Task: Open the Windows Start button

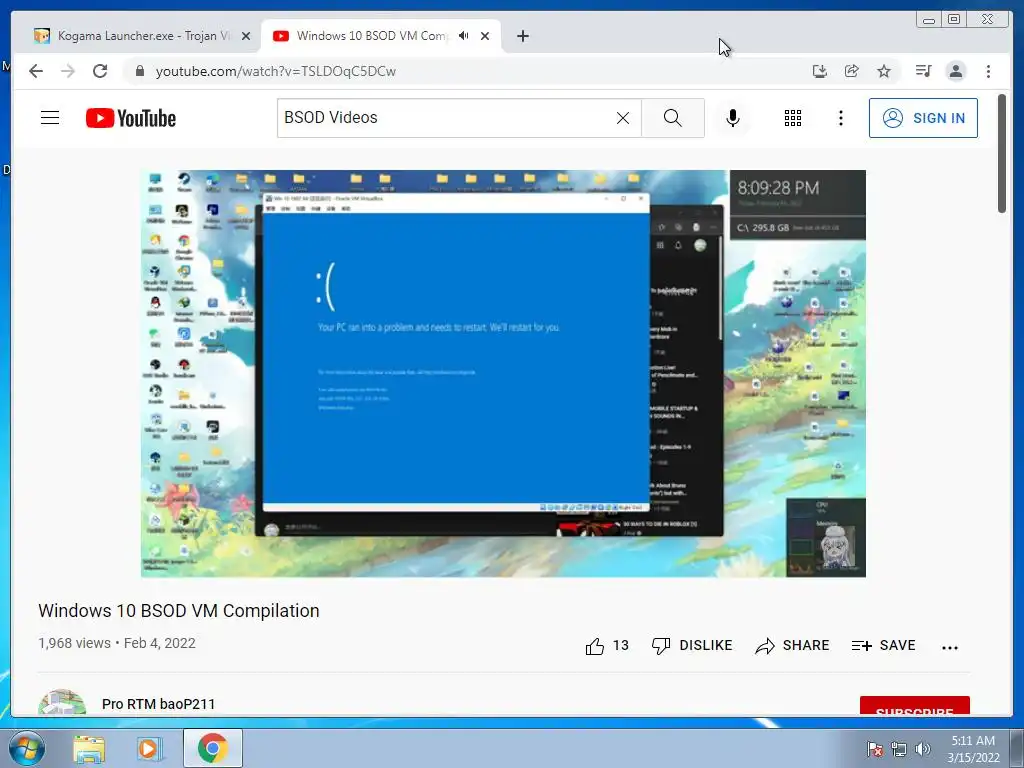Action: point(27,748)
